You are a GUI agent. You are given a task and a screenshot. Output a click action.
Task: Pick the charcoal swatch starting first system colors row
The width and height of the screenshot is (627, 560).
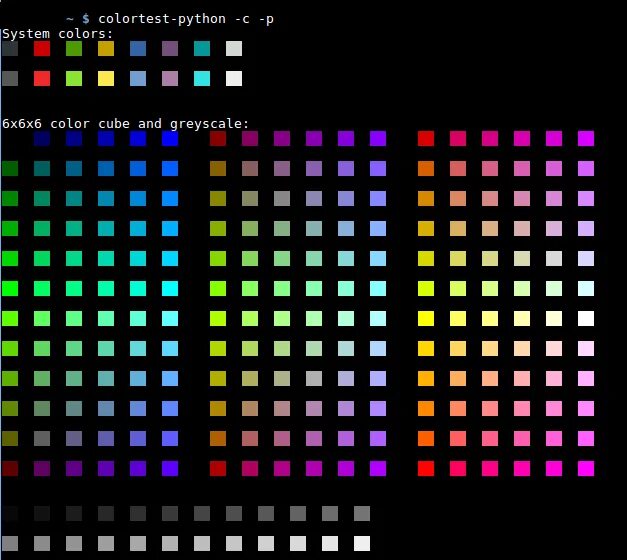point(10,49)
